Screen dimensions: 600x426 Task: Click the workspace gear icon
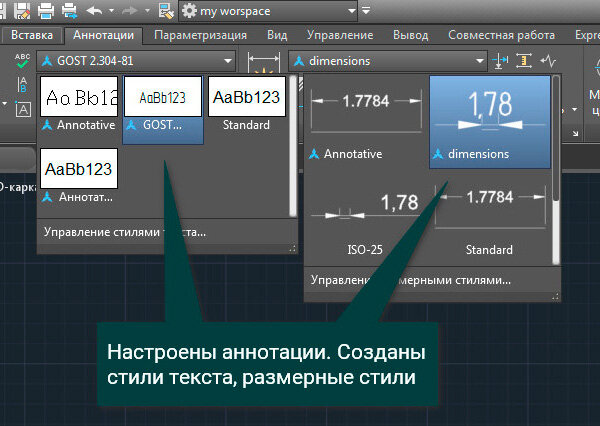pos(189,11)
